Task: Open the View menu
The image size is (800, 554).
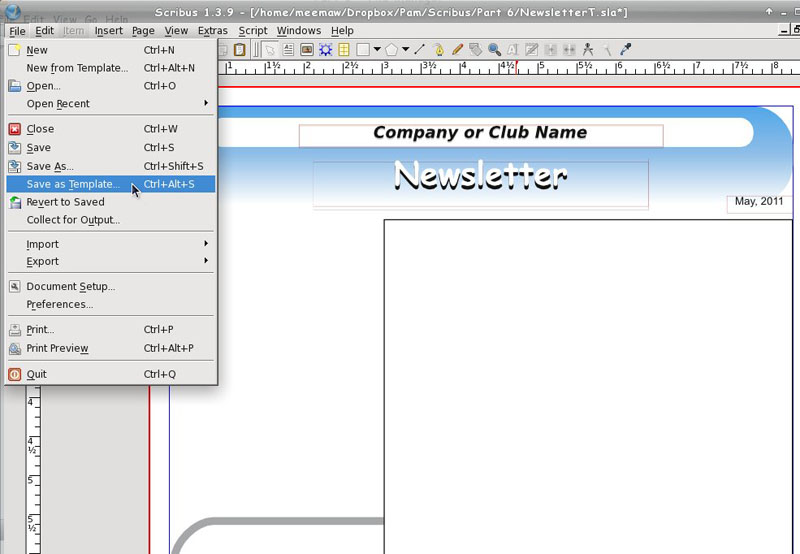Action: tap(176, 31)
